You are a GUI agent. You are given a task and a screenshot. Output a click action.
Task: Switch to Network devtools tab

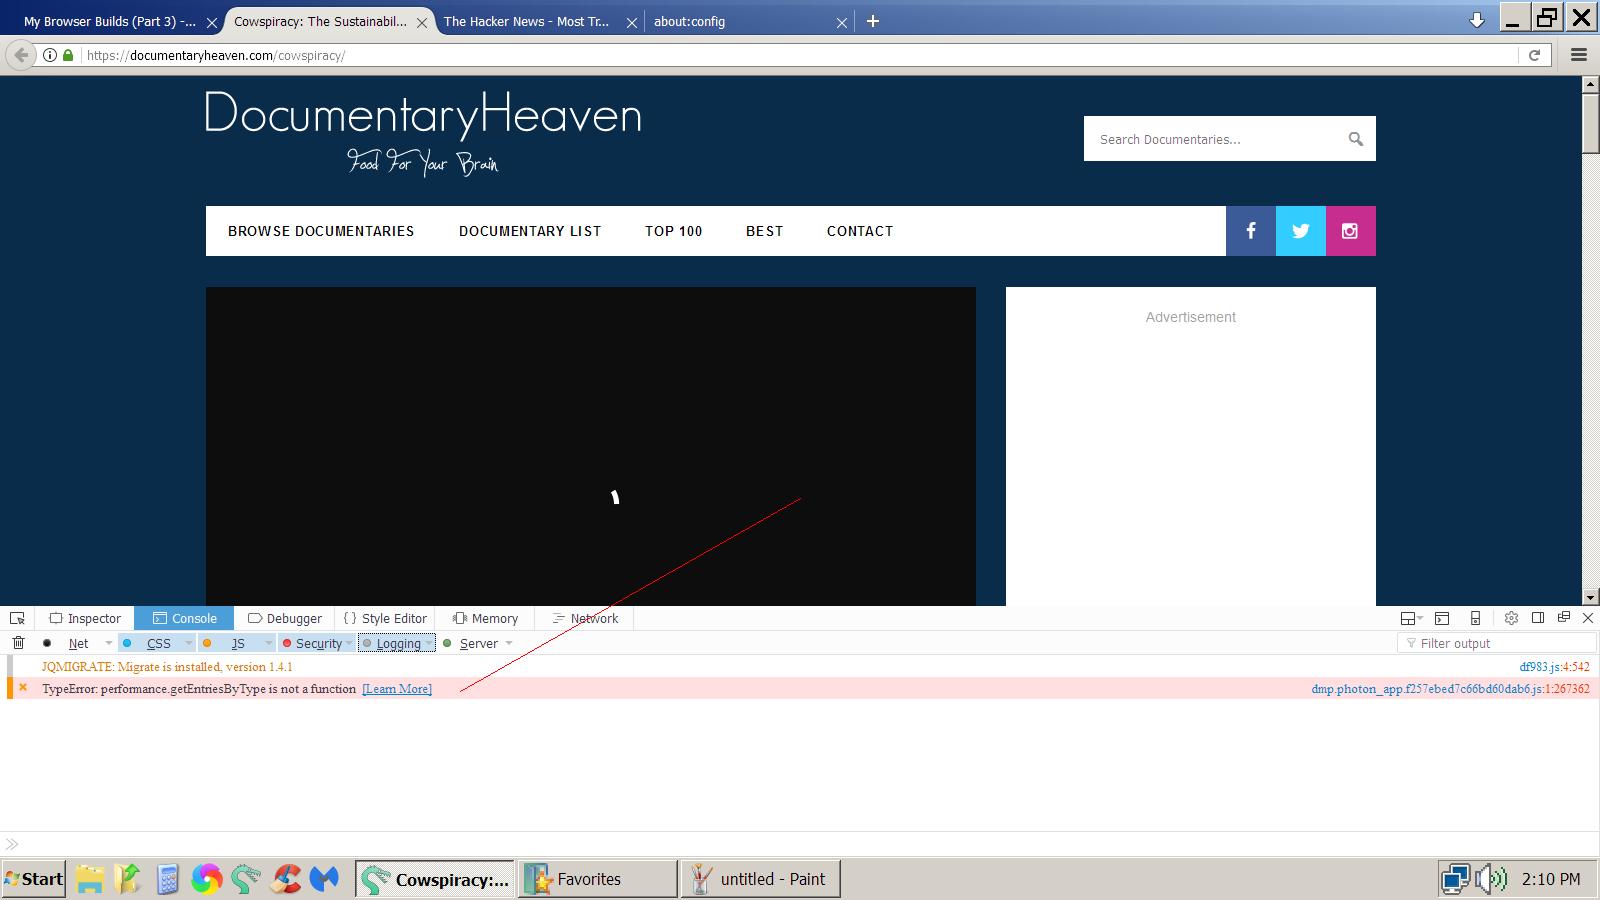coord(585,618)
